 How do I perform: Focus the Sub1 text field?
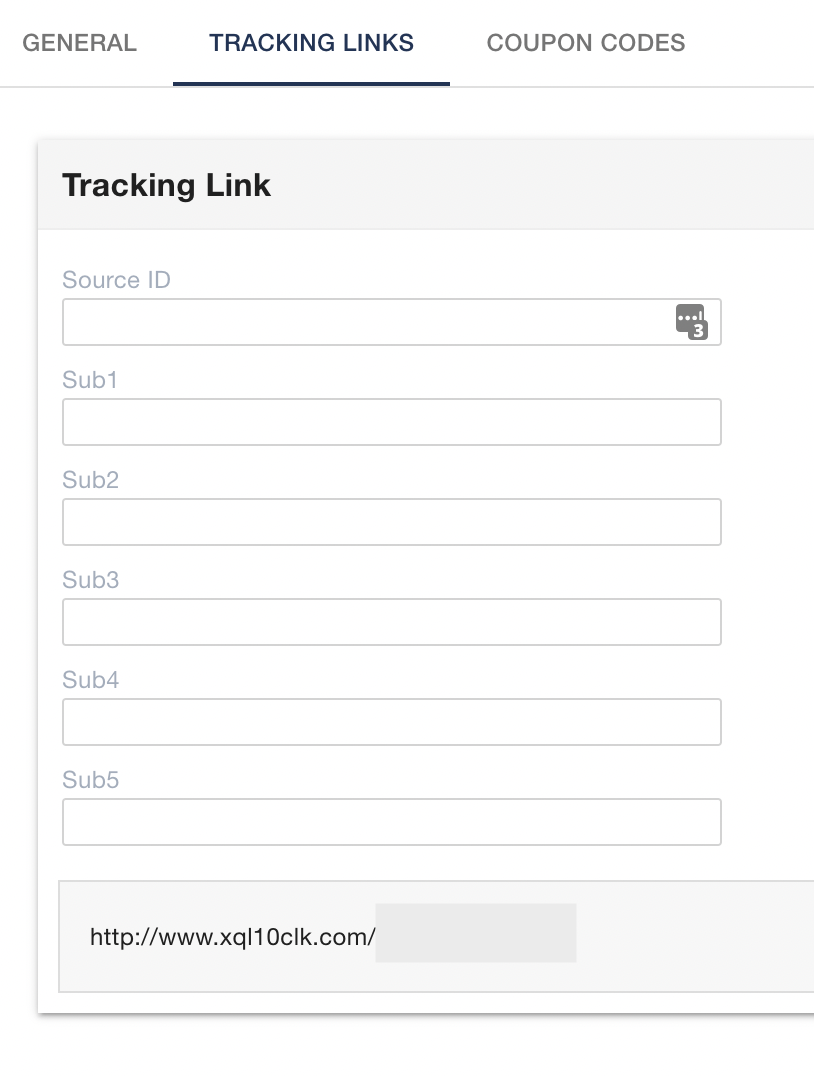click(391, 422)
